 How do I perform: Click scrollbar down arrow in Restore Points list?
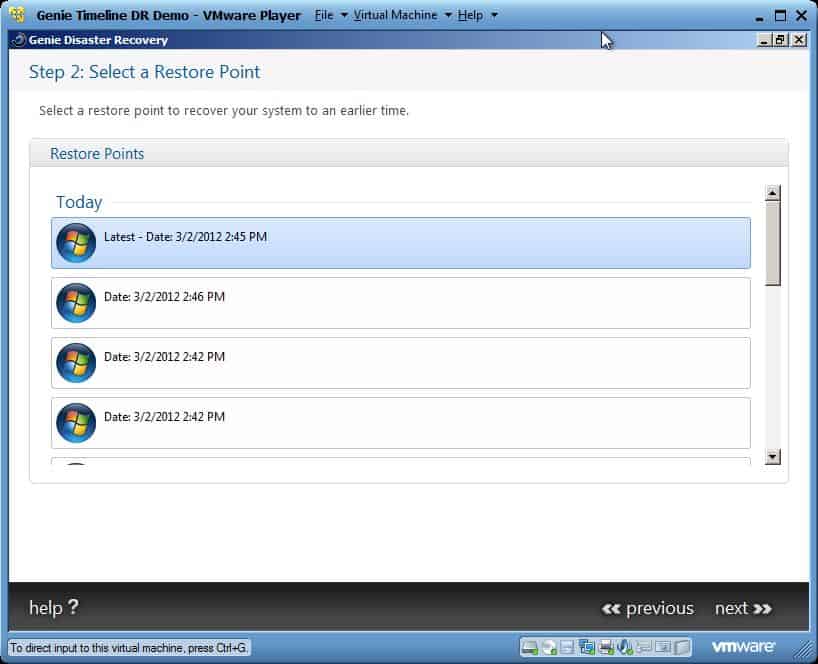click(773, 456)
